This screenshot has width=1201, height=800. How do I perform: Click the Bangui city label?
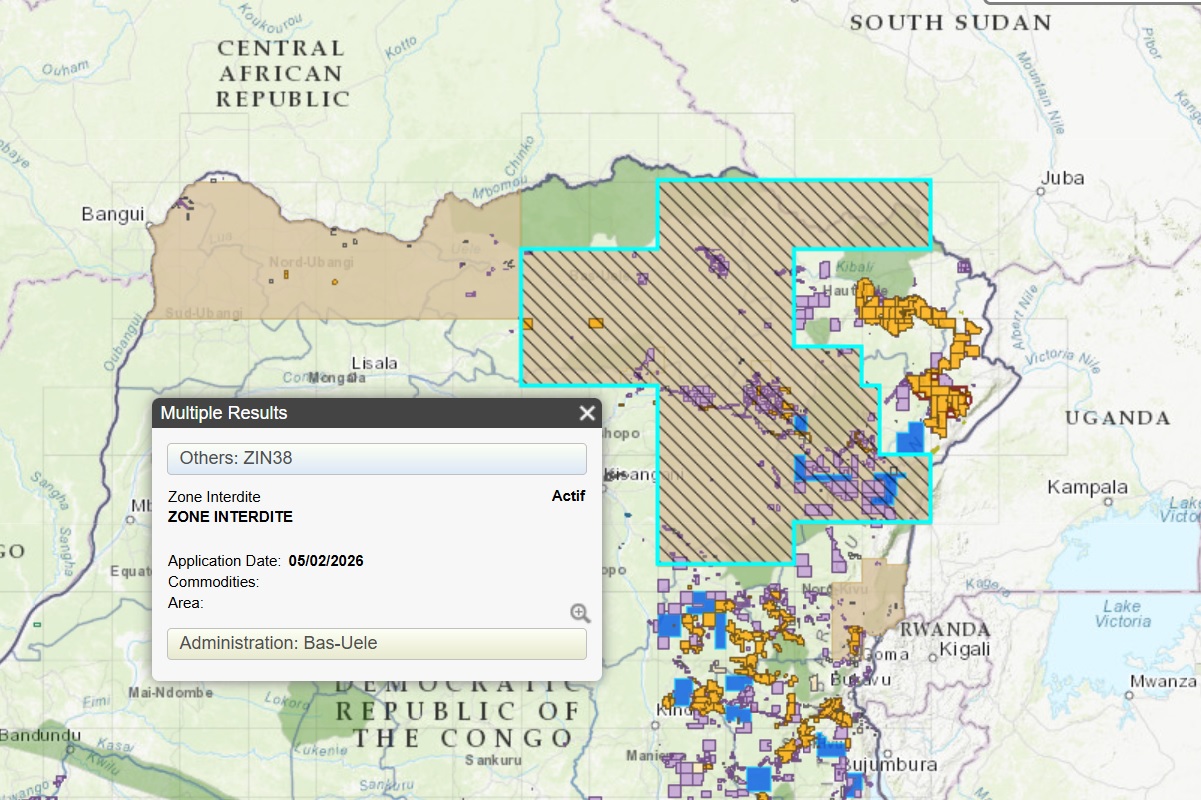click(x=113, y=214)
